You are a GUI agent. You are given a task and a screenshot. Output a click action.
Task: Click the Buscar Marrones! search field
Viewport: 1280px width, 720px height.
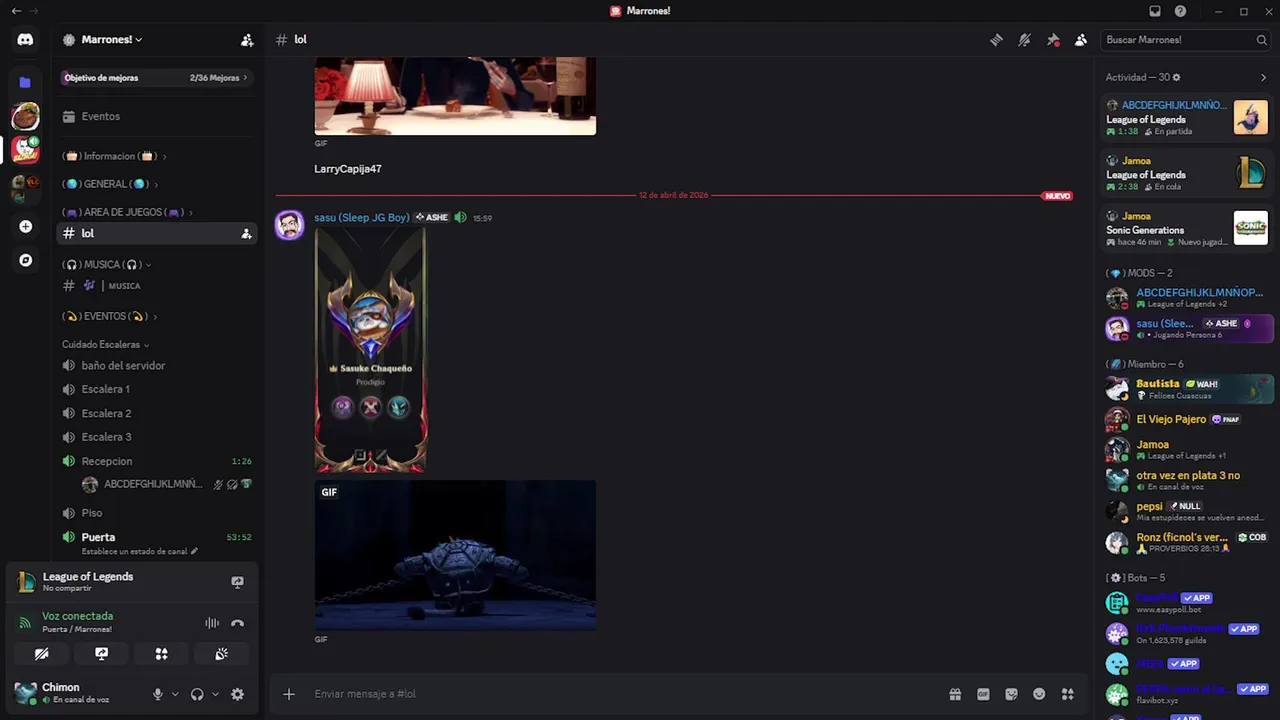(1185, 40)
